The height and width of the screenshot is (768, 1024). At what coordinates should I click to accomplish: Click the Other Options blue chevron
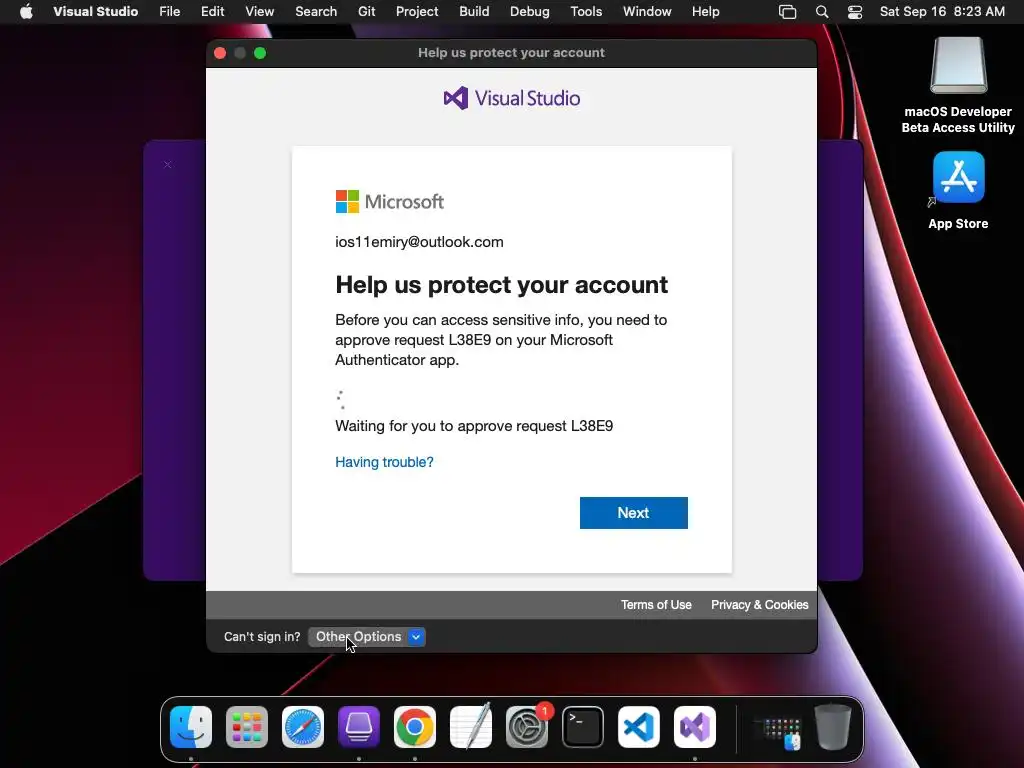coord(416,637)
